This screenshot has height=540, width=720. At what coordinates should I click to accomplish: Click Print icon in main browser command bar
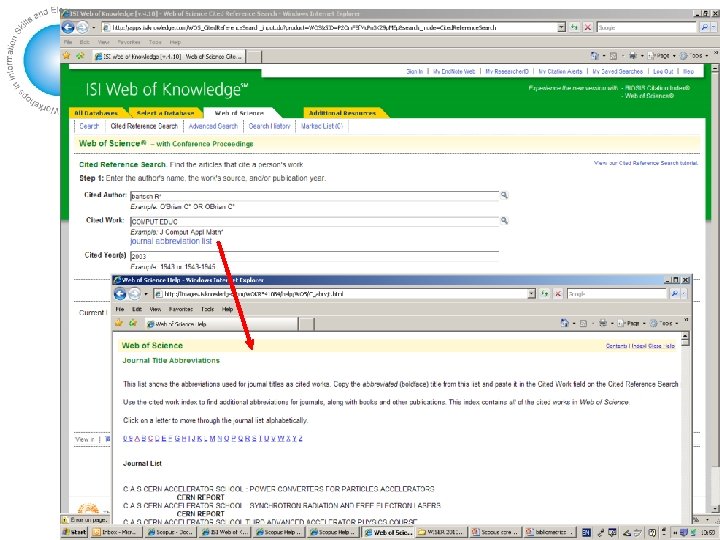coord(633,56)
